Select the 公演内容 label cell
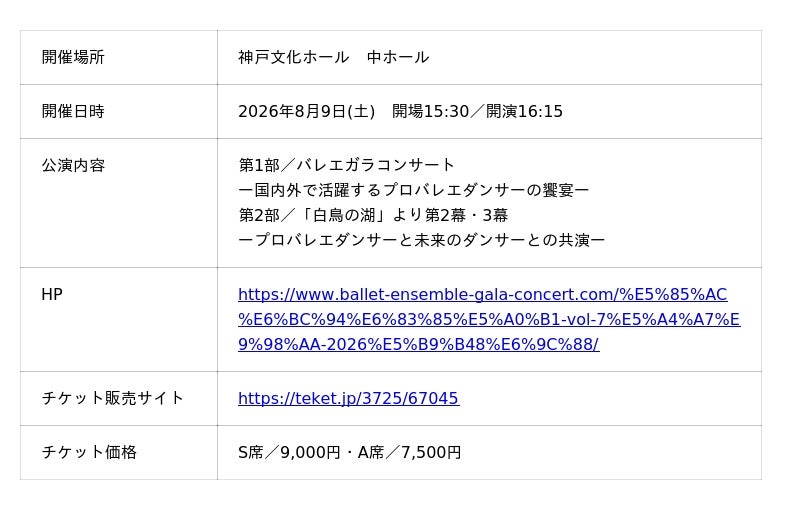This screenshot has width=800, height=510. (x=119, y=203)
